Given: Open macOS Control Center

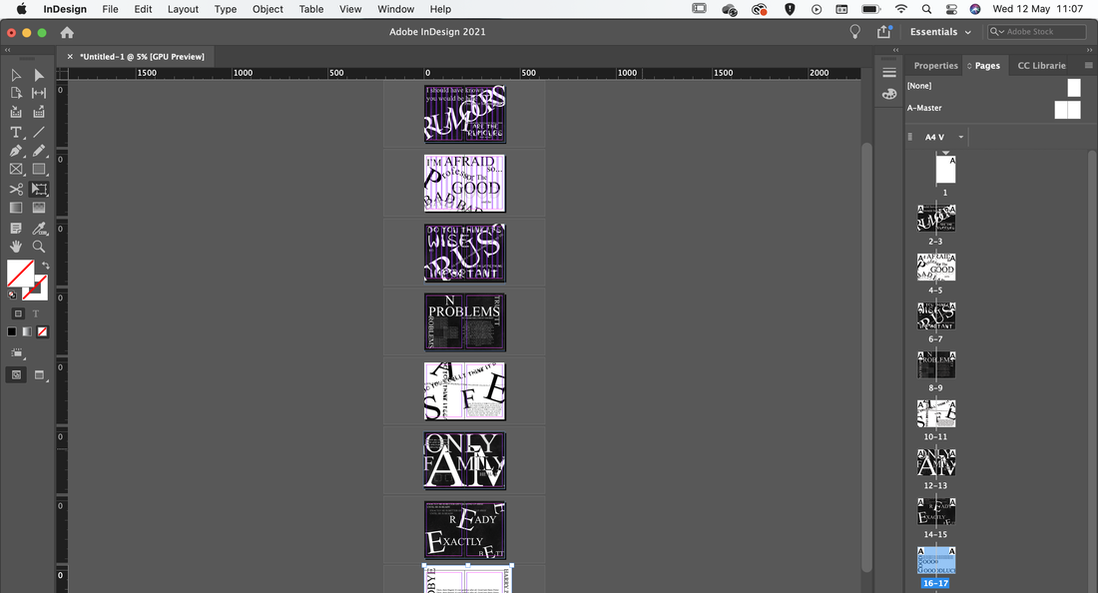Looking at the screenshot, I should point(951,9).
